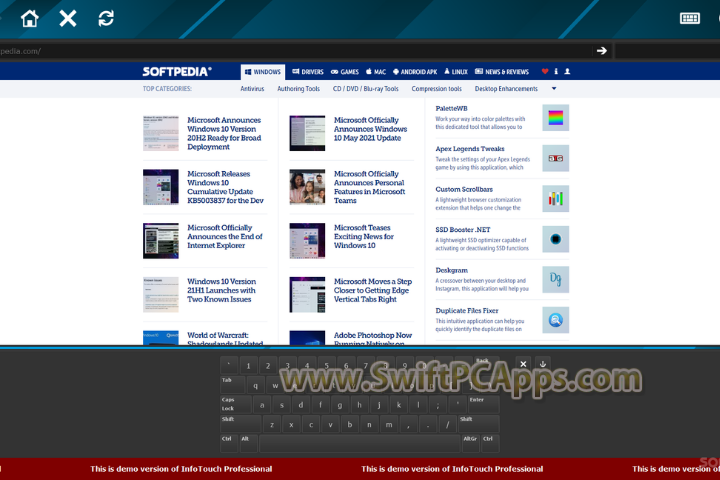
Task: Open the Desktop Enhancements category
Action: click(506, 89)
